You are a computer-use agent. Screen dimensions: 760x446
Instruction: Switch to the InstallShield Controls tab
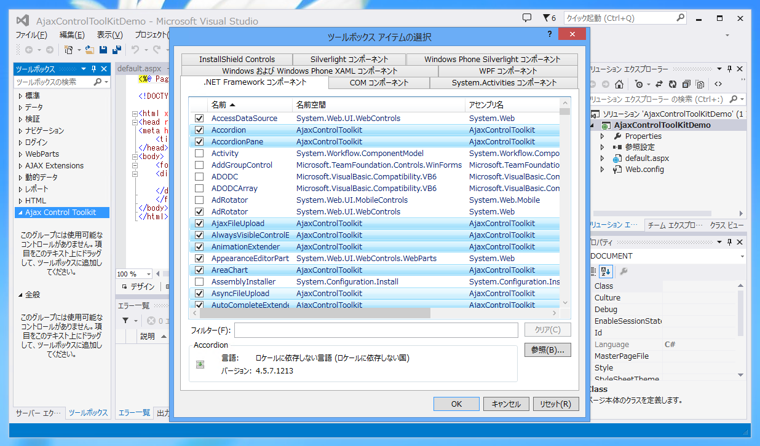pos(237,59)
